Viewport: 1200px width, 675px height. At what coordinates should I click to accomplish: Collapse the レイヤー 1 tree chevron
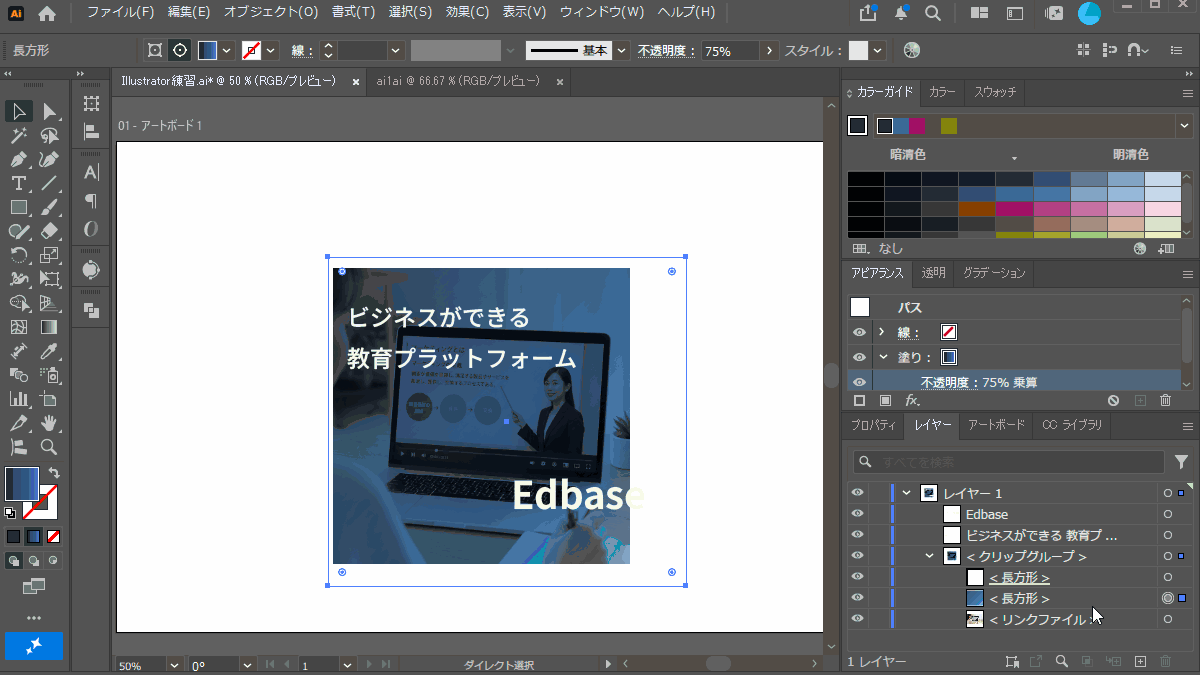(907, 493)
